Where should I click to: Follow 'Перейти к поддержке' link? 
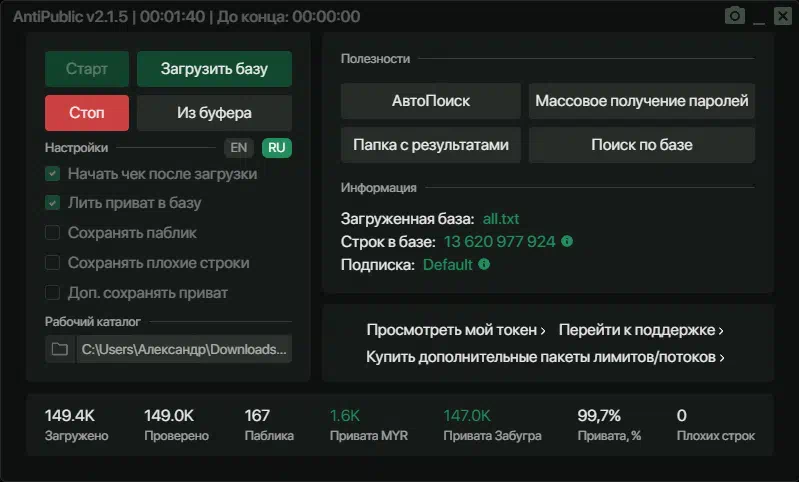[641, 330]
